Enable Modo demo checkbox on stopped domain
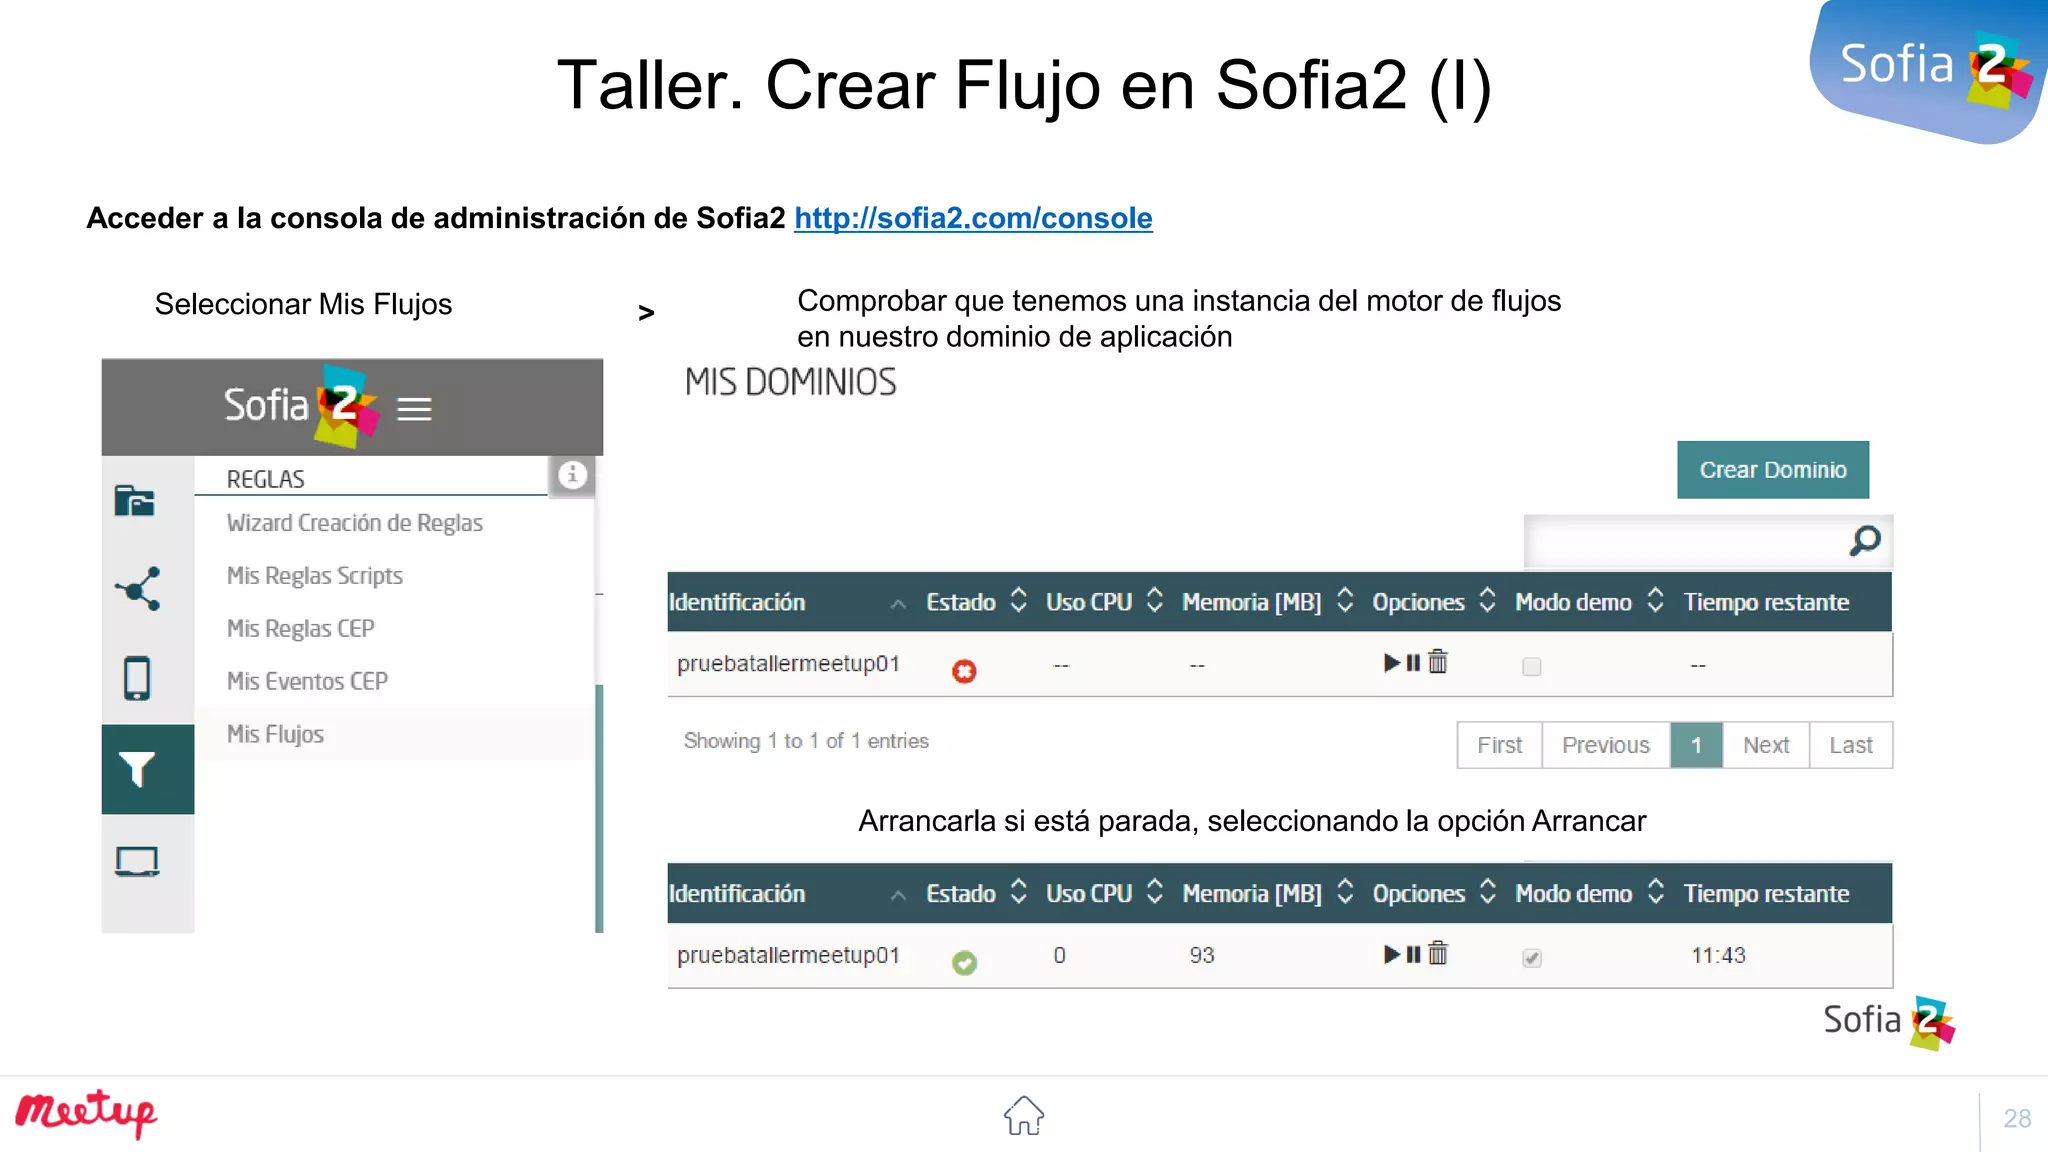 coord(1531,666)
